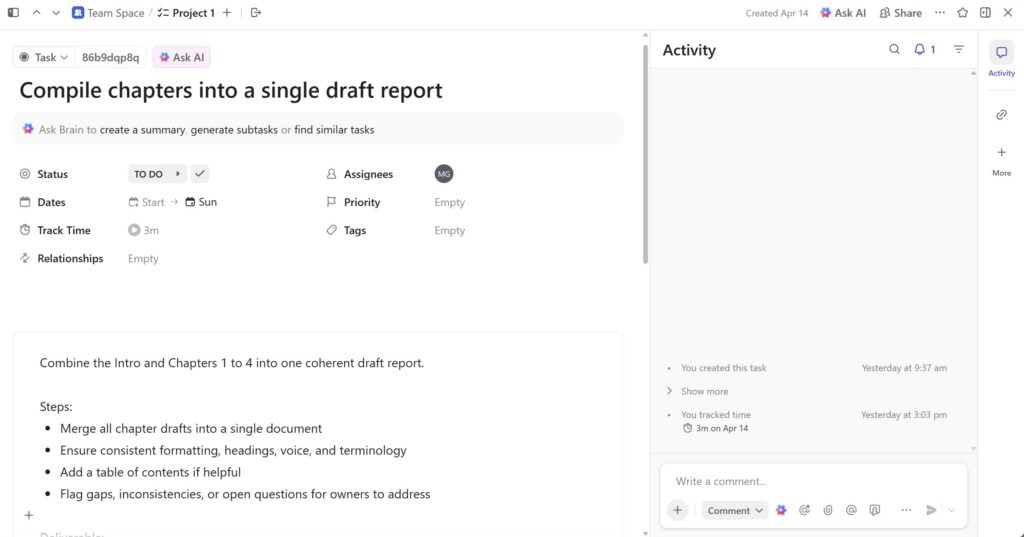Click the Track Time label

click(63, 230)
